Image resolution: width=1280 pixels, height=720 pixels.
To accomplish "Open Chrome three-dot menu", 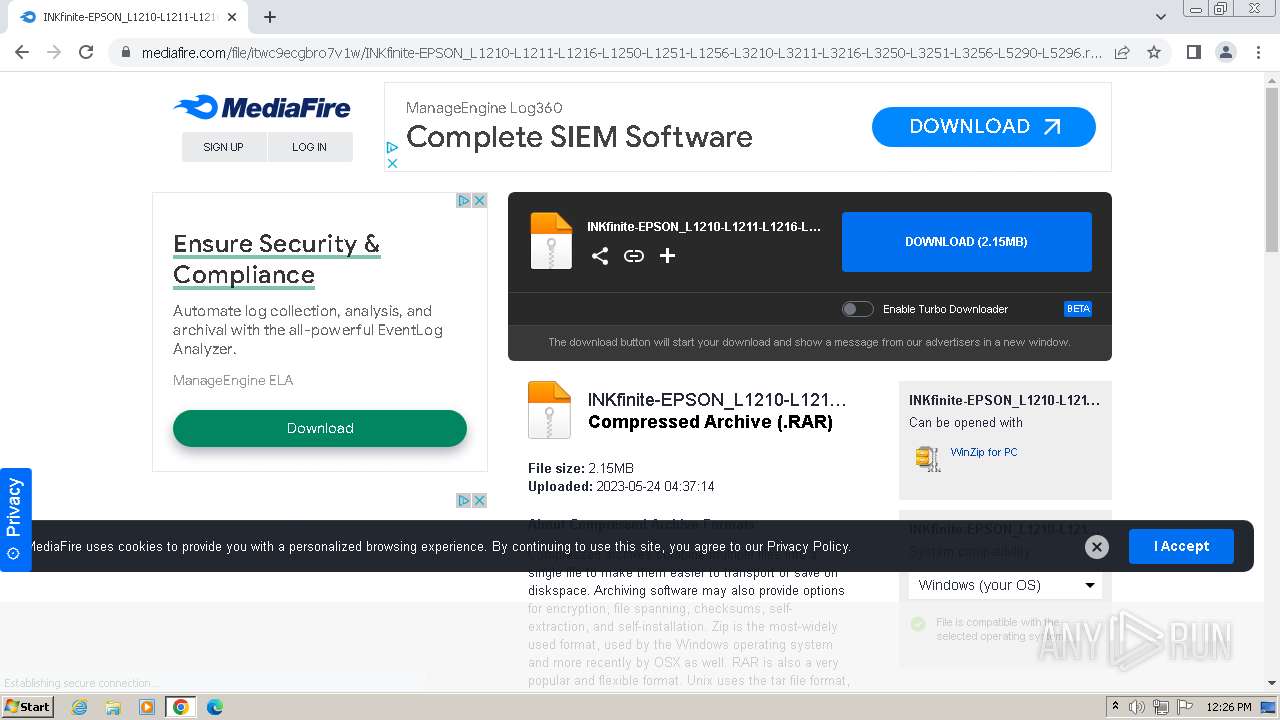I will 1257,52.
